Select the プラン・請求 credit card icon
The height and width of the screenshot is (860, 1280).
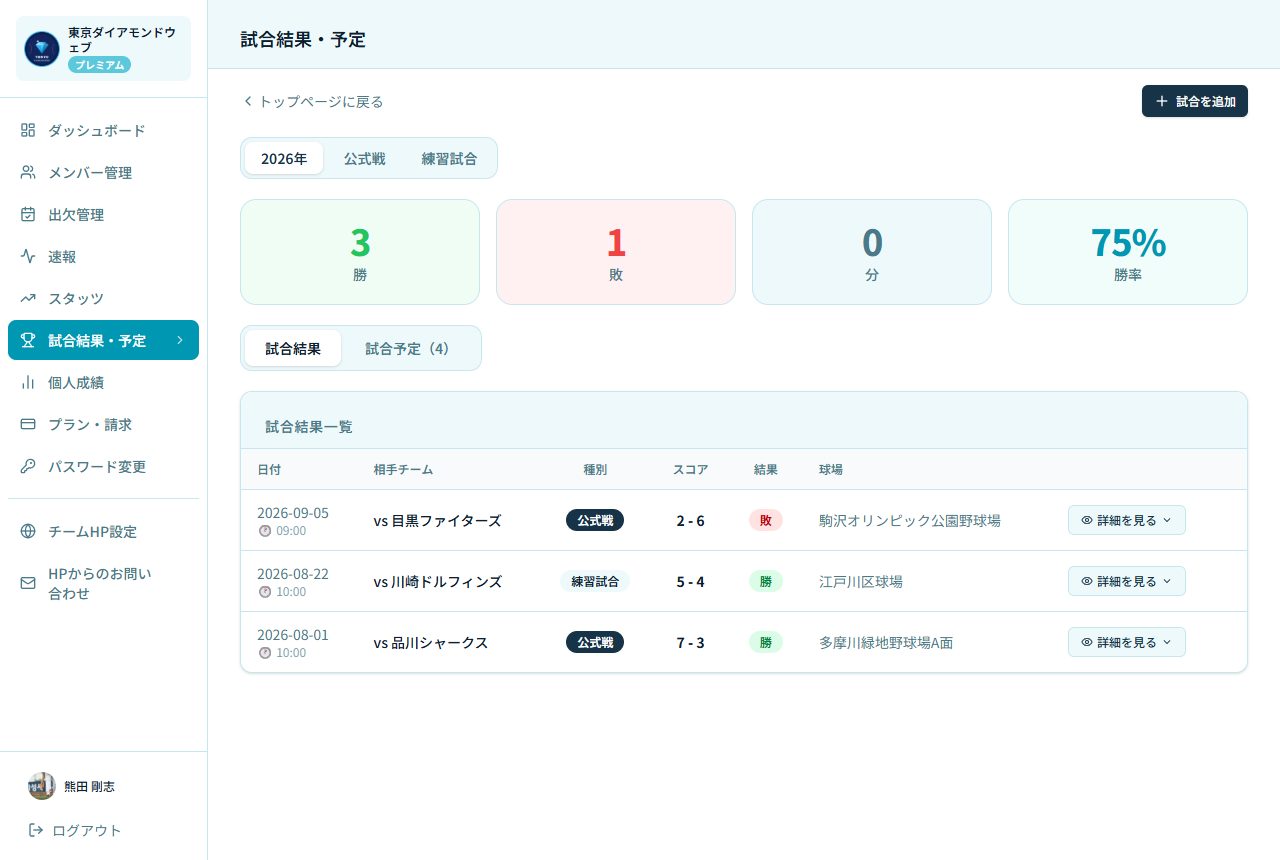[x=28, y=425]
